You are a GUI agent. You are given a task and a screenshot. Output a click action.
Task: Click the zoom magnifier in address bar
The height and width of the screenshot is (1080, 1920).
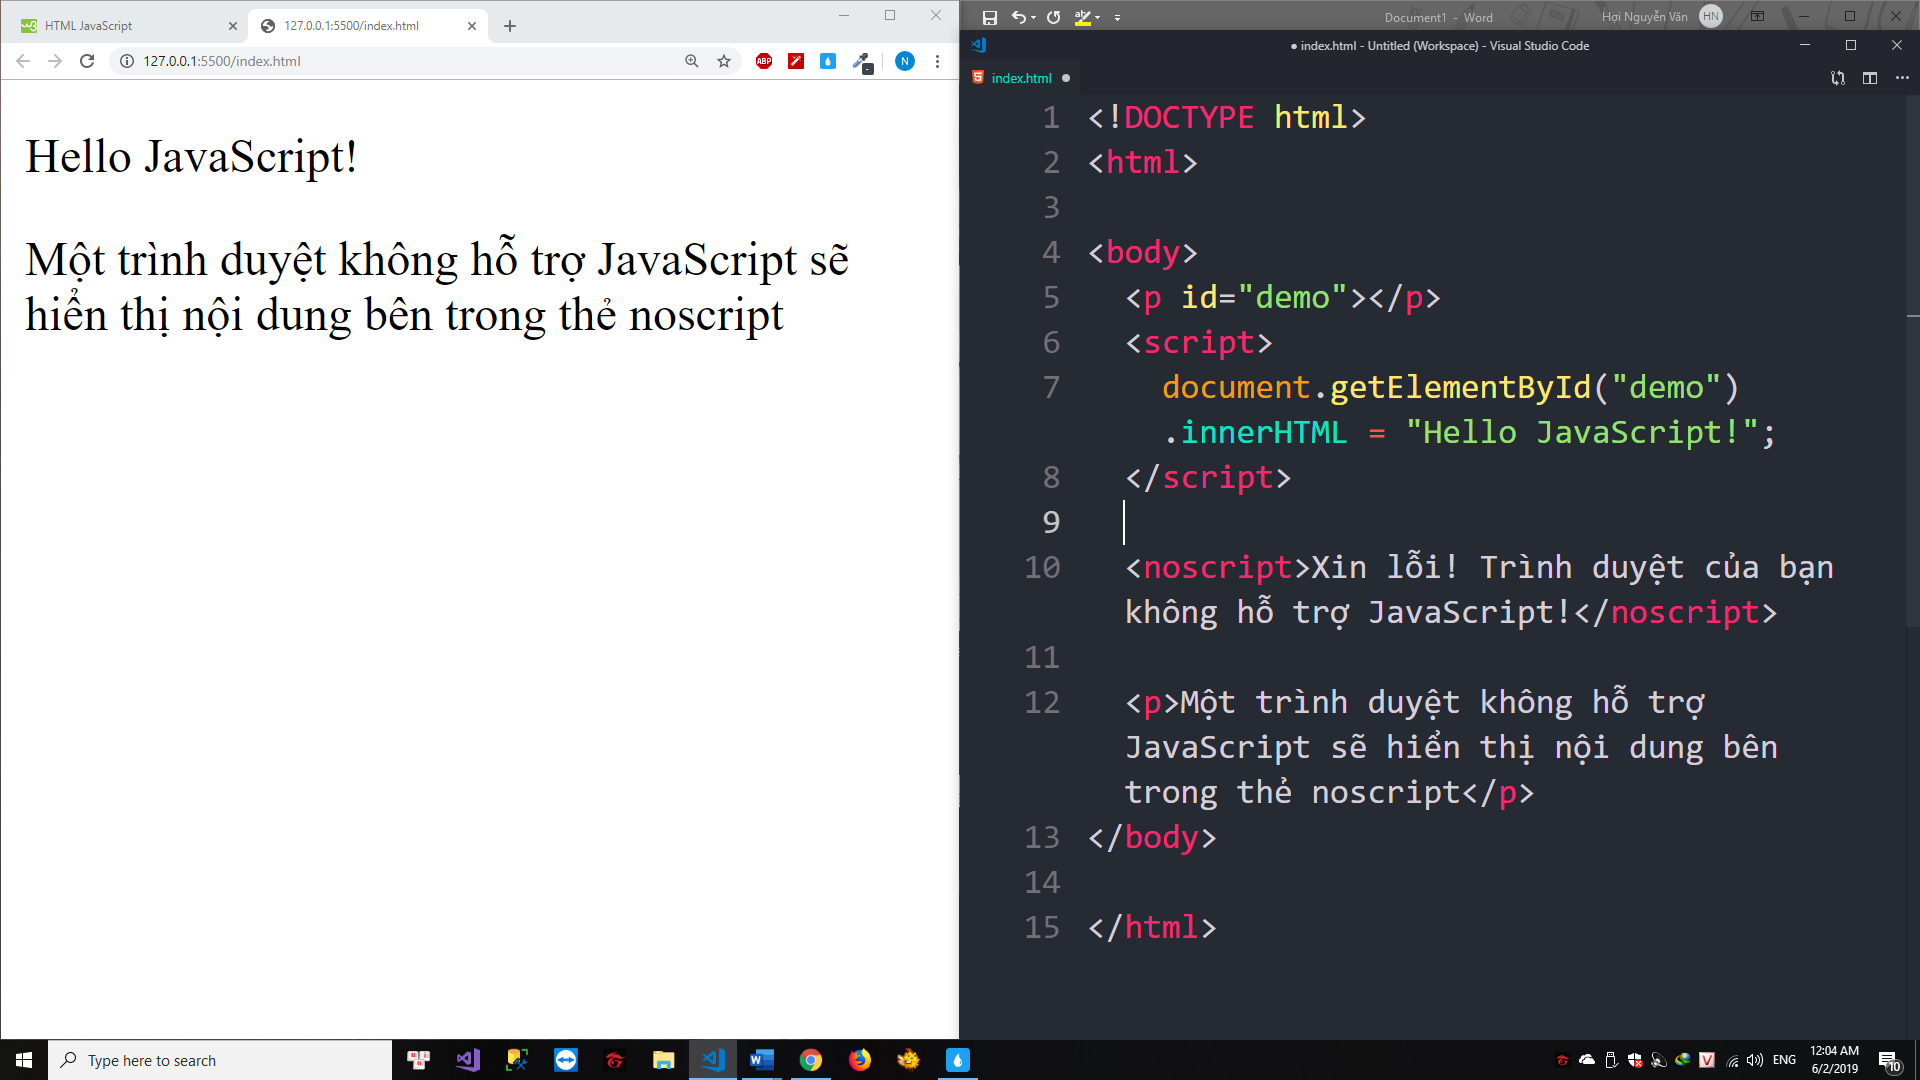[x=691, y=61]
